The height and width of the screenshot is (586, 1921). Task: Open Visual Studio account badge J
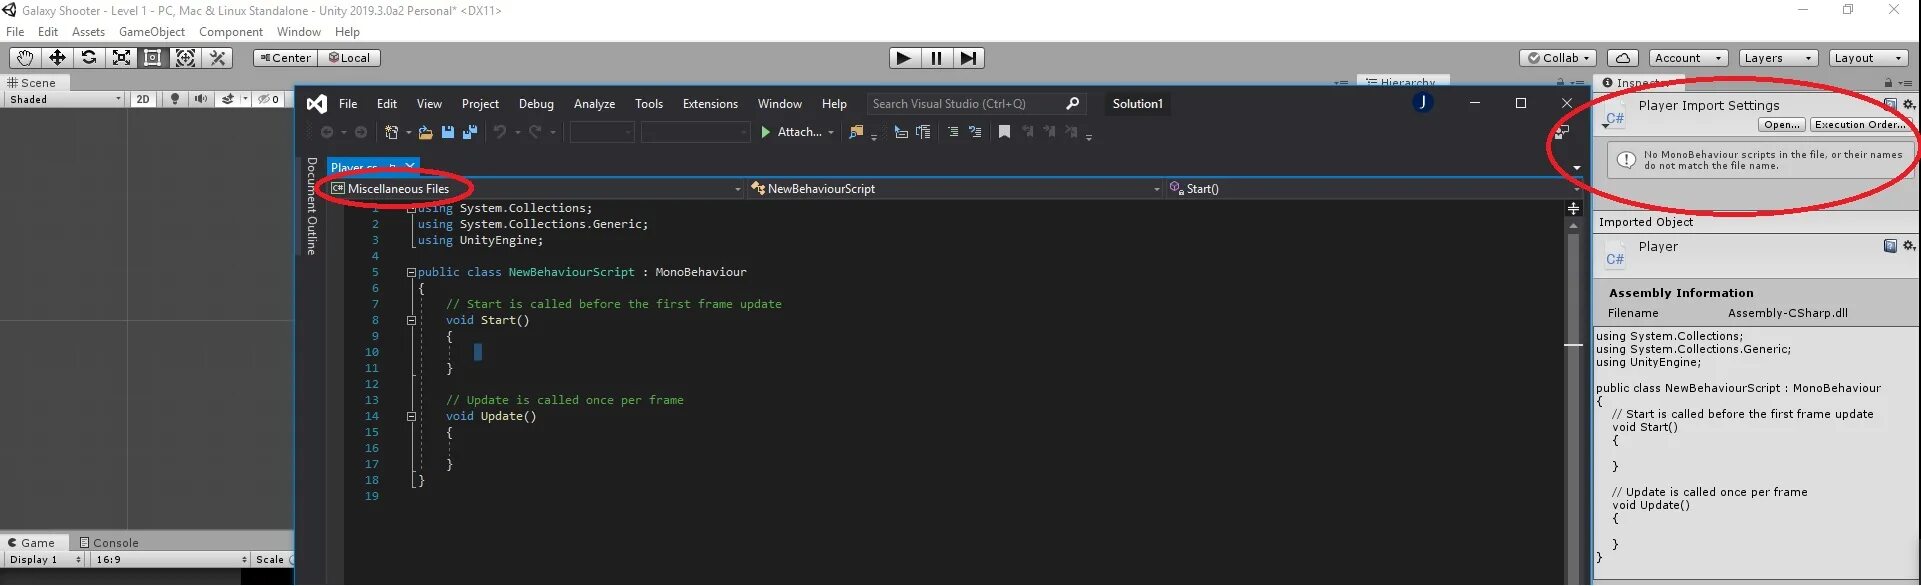(x=1423, y=102)
